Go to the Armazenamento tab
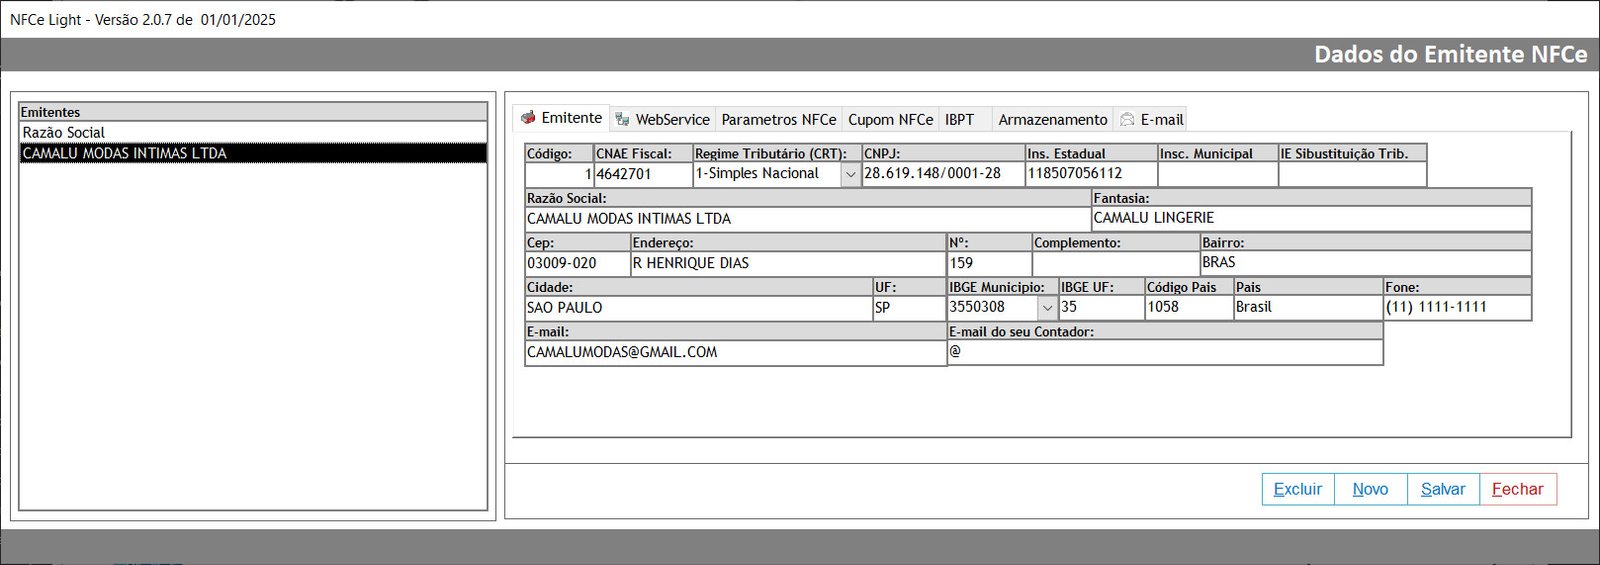Screen dimensions: 1600x565 point(1052,120)
